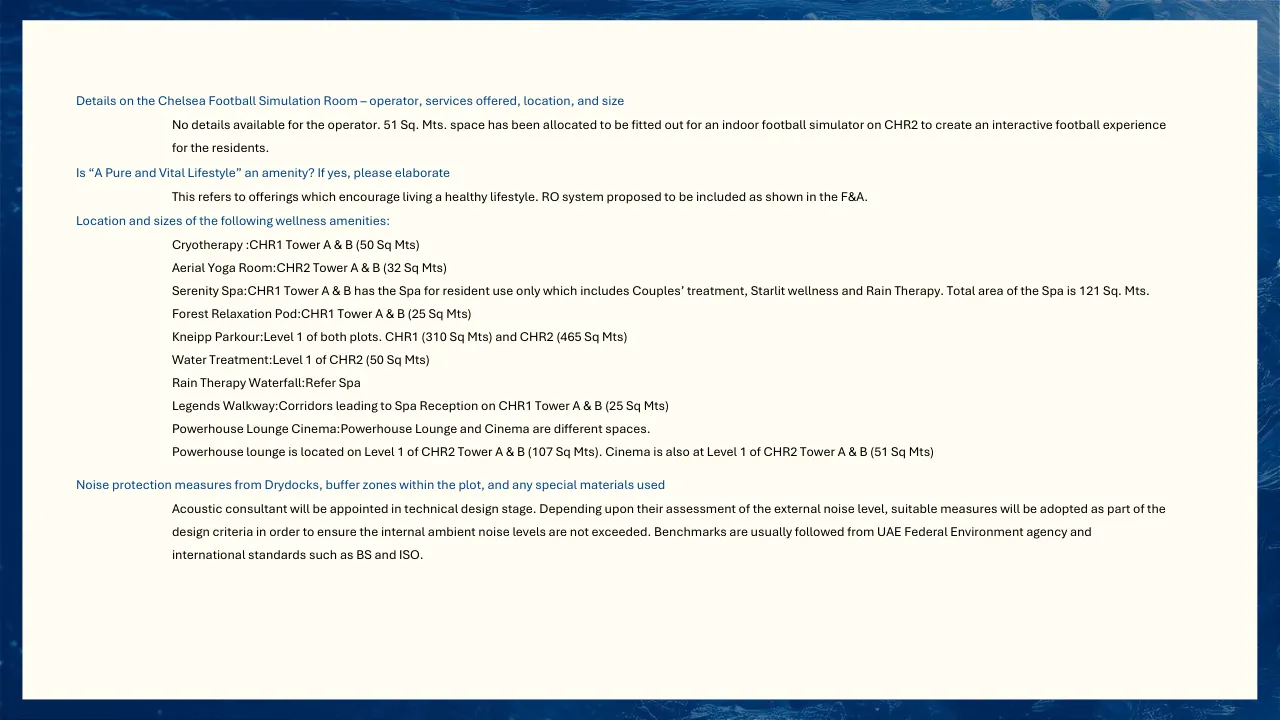Click the Noise protection measures from Drydocks heading

point(370,485)
